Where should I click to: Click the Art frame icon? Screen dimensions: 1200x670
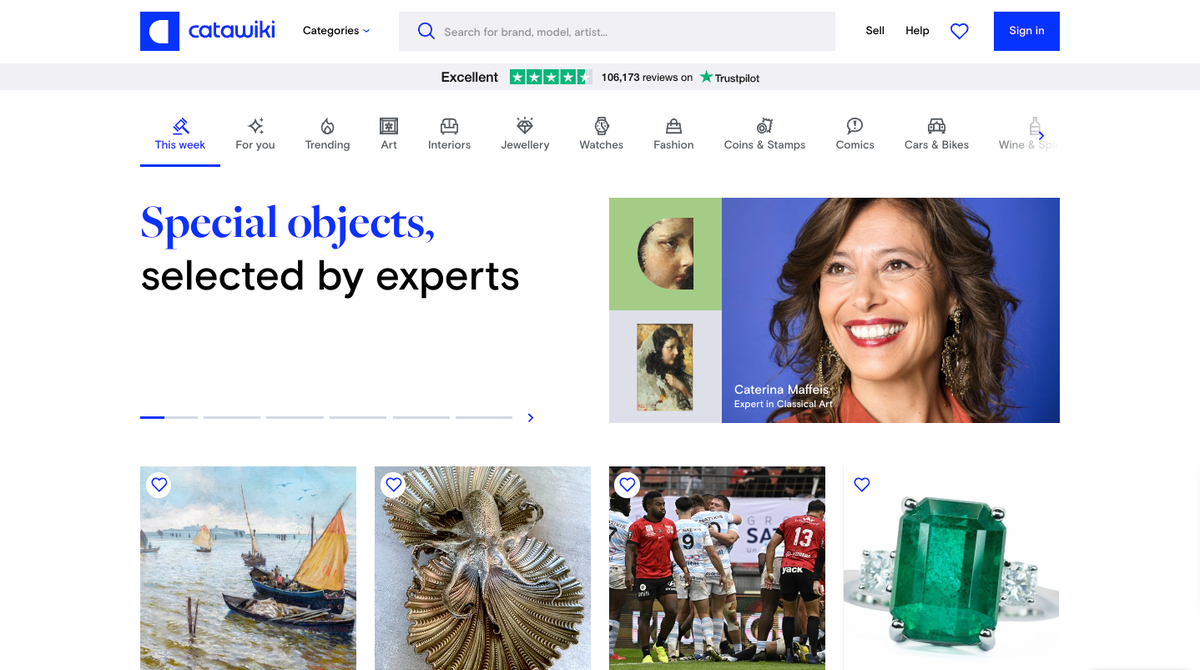pyautogui.click(x=389, y=126)
